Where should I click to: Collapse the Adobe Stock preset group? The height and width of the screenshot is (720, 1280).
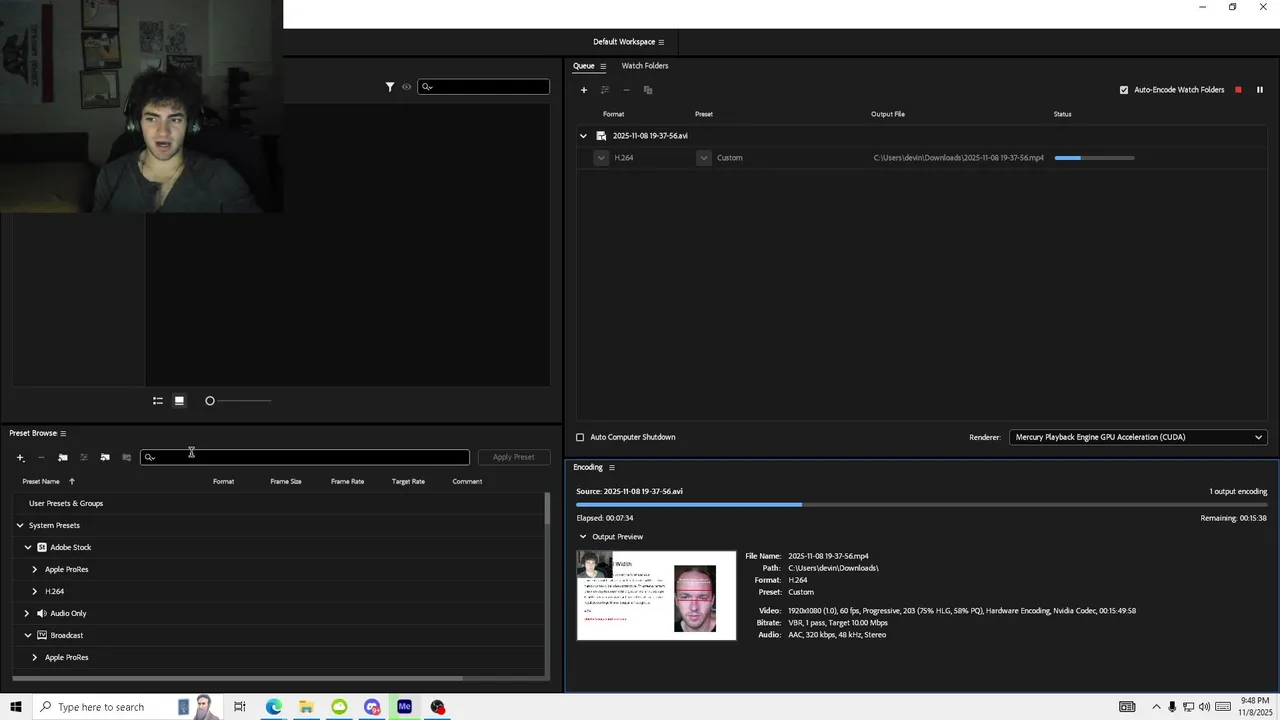click(28, 547)
